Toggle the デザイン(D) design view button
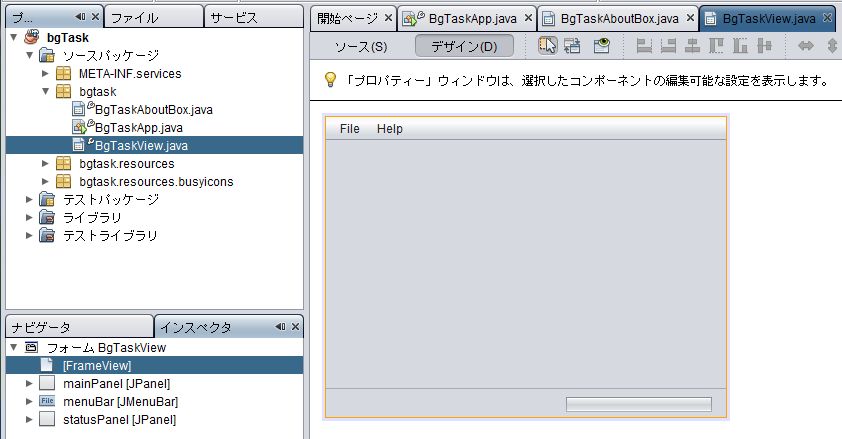The width and height of the screenshot is (842, 439). tap(464, 47)
